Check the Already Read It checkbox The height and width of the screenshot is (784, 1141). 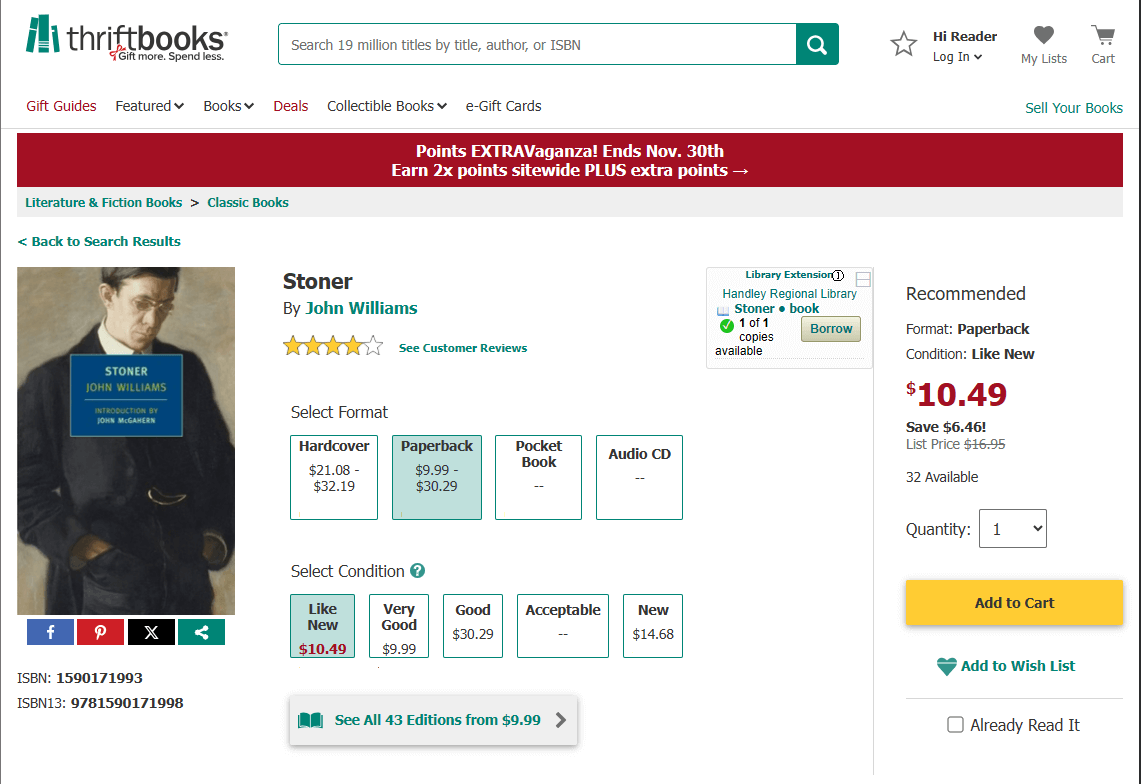click(955, 725)
